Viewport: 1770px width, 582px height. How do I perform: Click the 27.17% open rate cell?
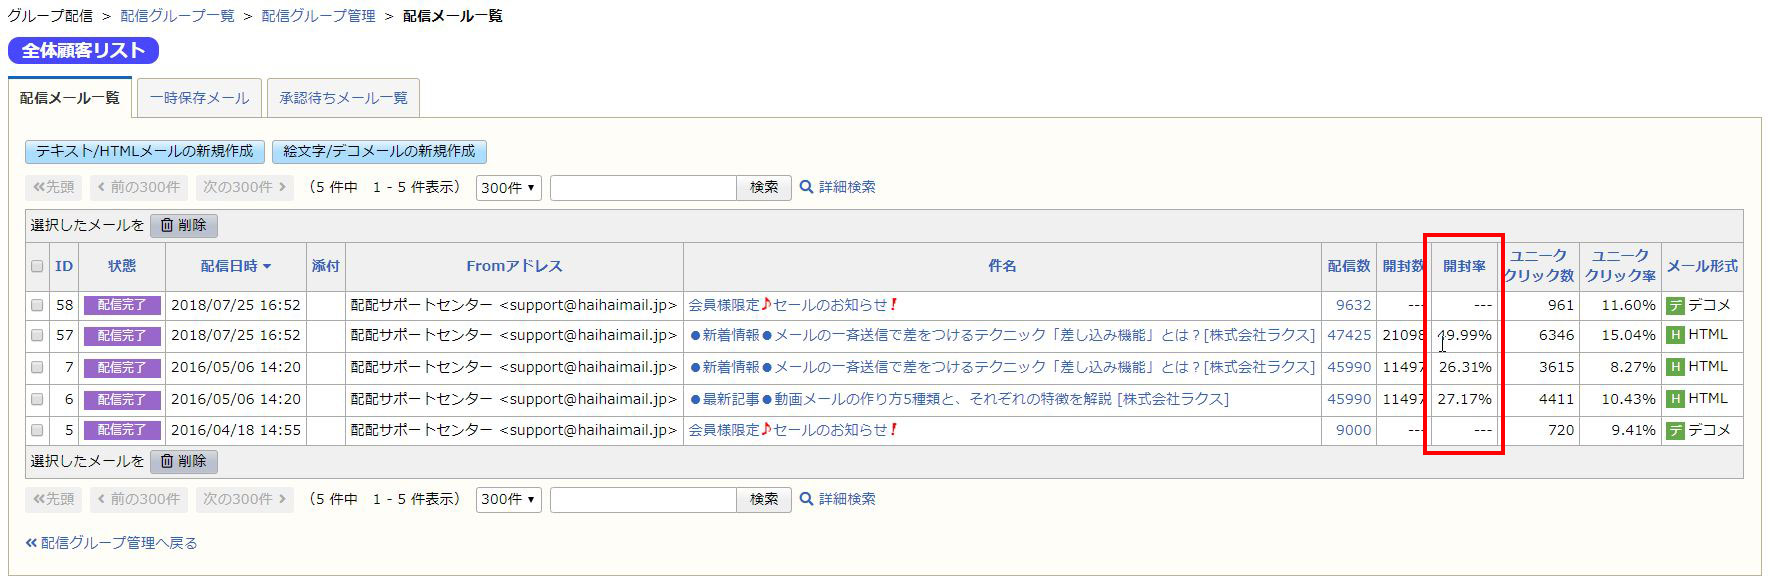pos(1464,399)
